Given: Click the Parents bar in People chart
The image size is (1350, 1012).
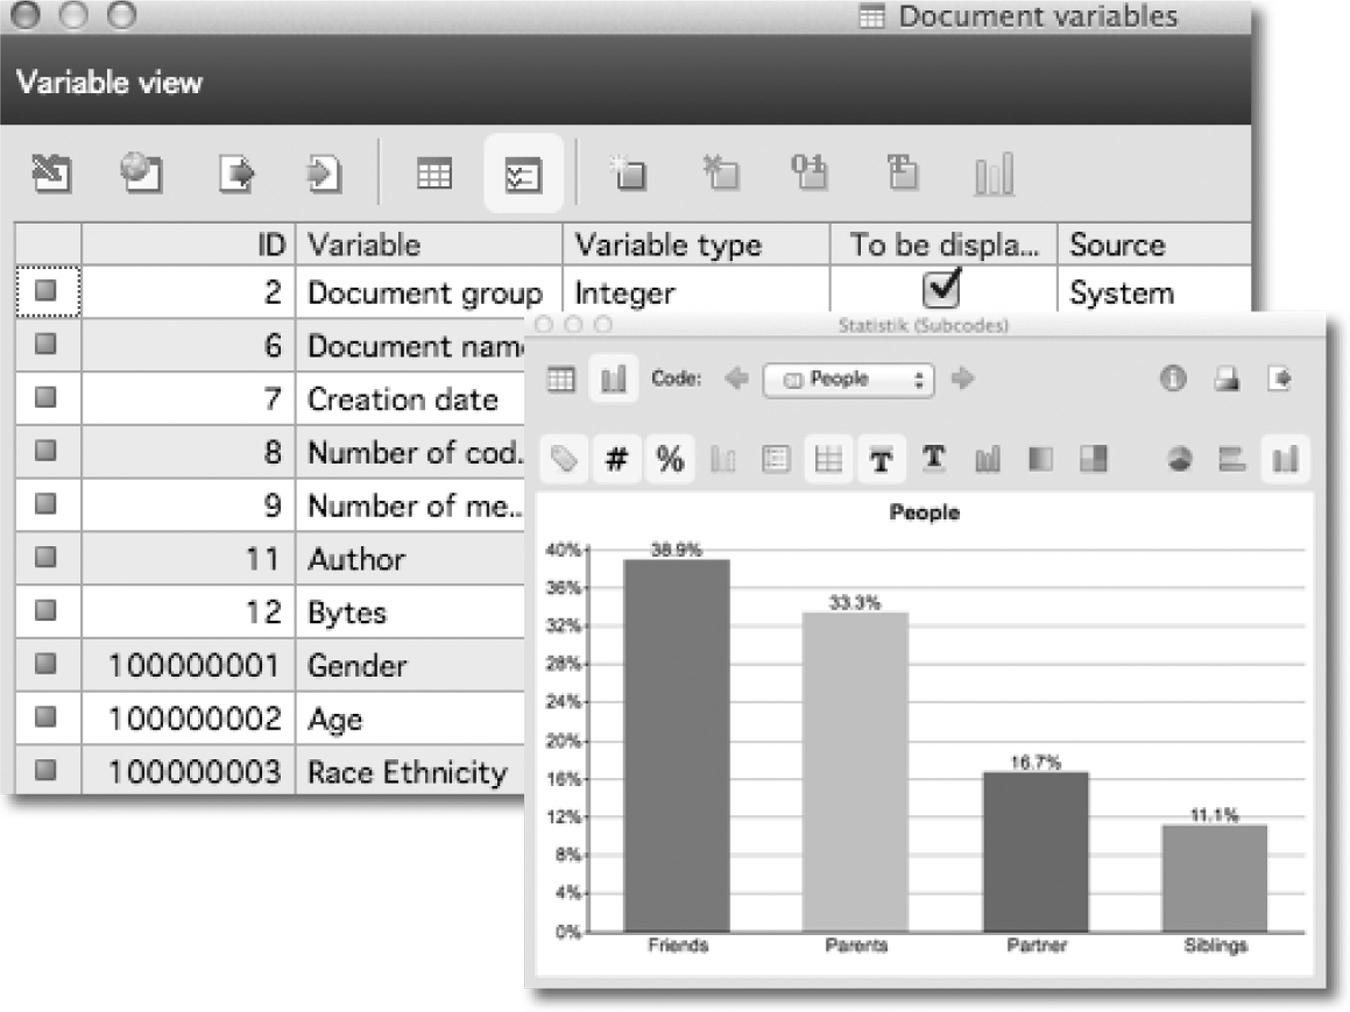Looking at the screenshot, I should click(x=855, y=772).
